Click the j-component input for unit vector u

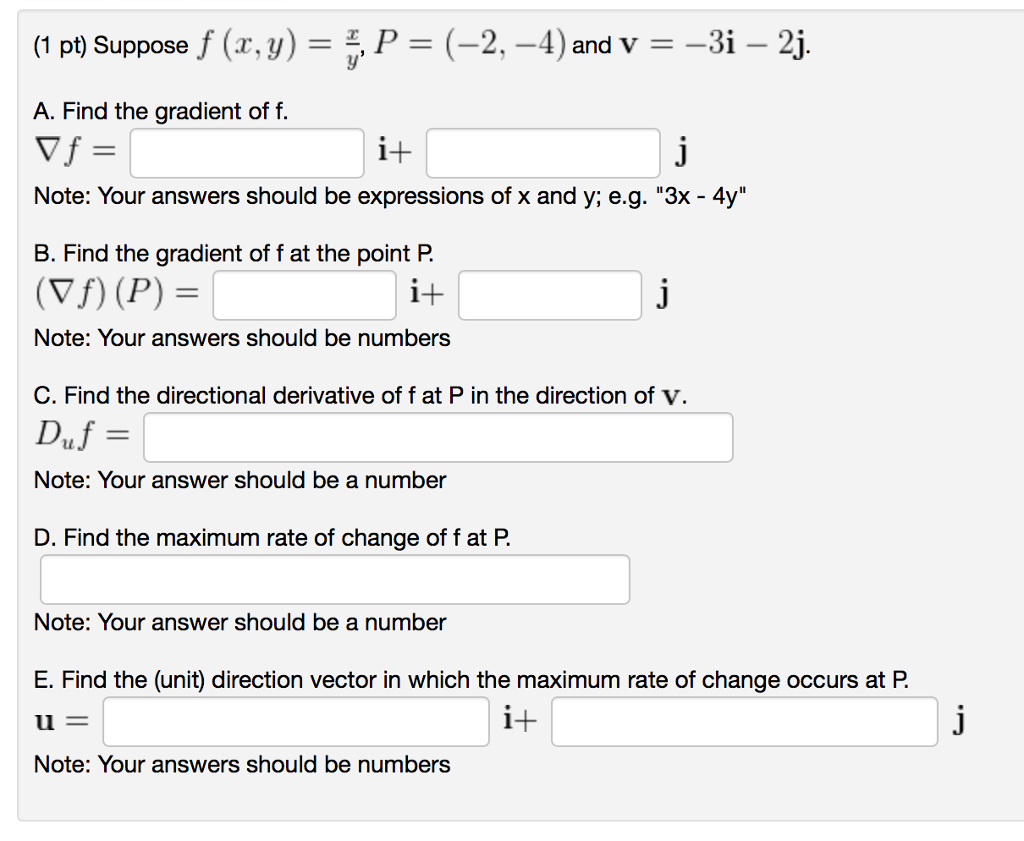(746, 721)
